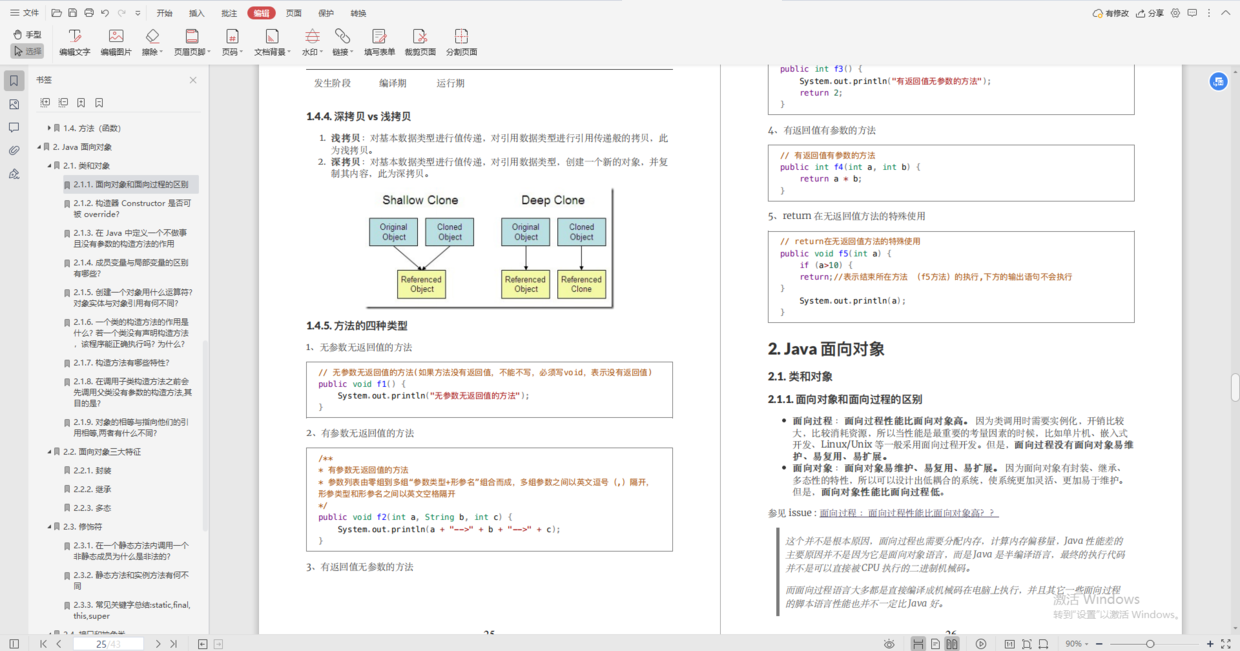Jump to bookmark 2.2.2. 继承

coord(92,489)
